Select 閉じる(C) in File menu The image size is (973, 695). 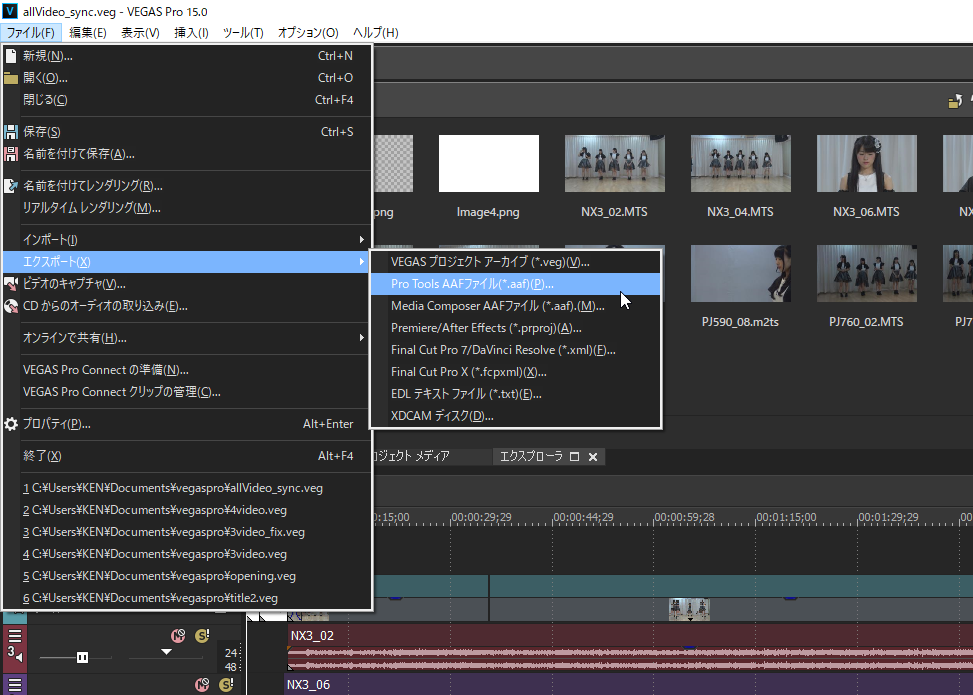click(187, 100)
